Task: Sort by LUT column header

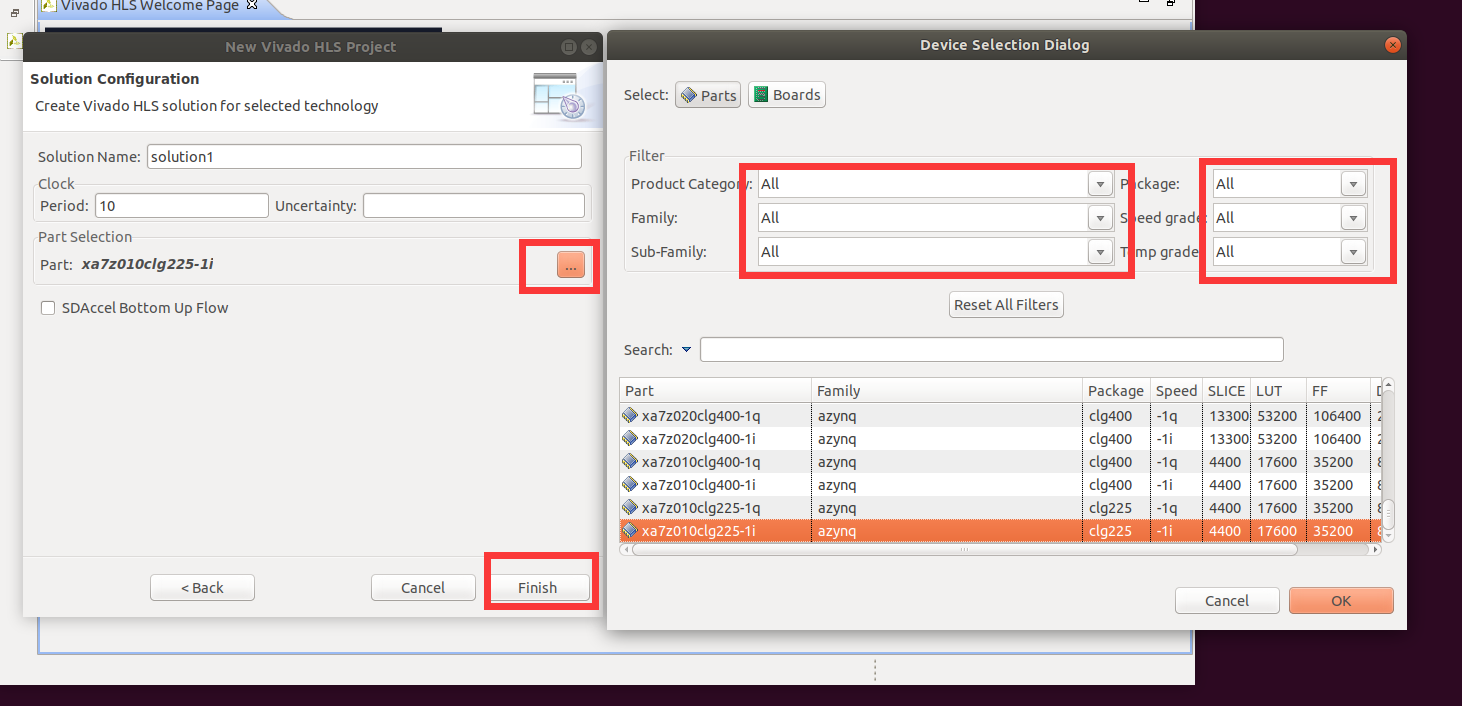Action: click(1279, 391)
